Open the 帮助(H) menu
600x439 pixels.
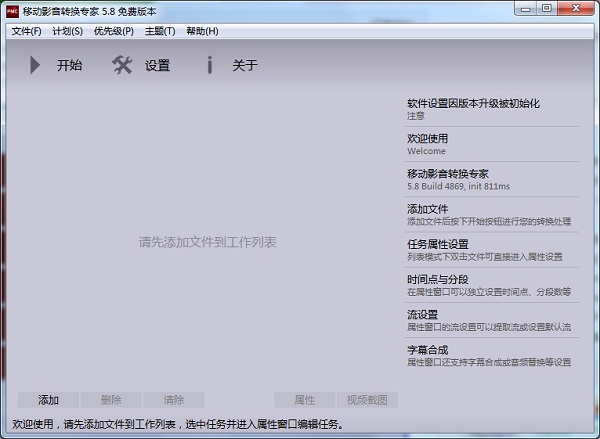point(202,31)
